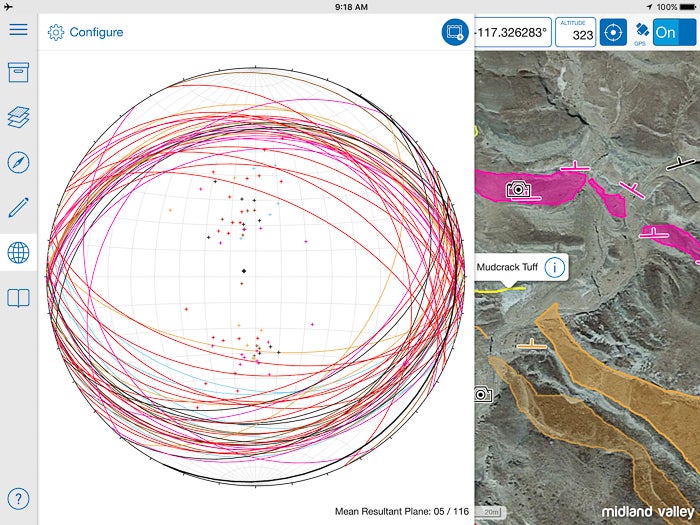Tap the stereonet screenshot export button
Image resolution: width=700 pixels, height=525 pixels.
click(x=455, y=32)
